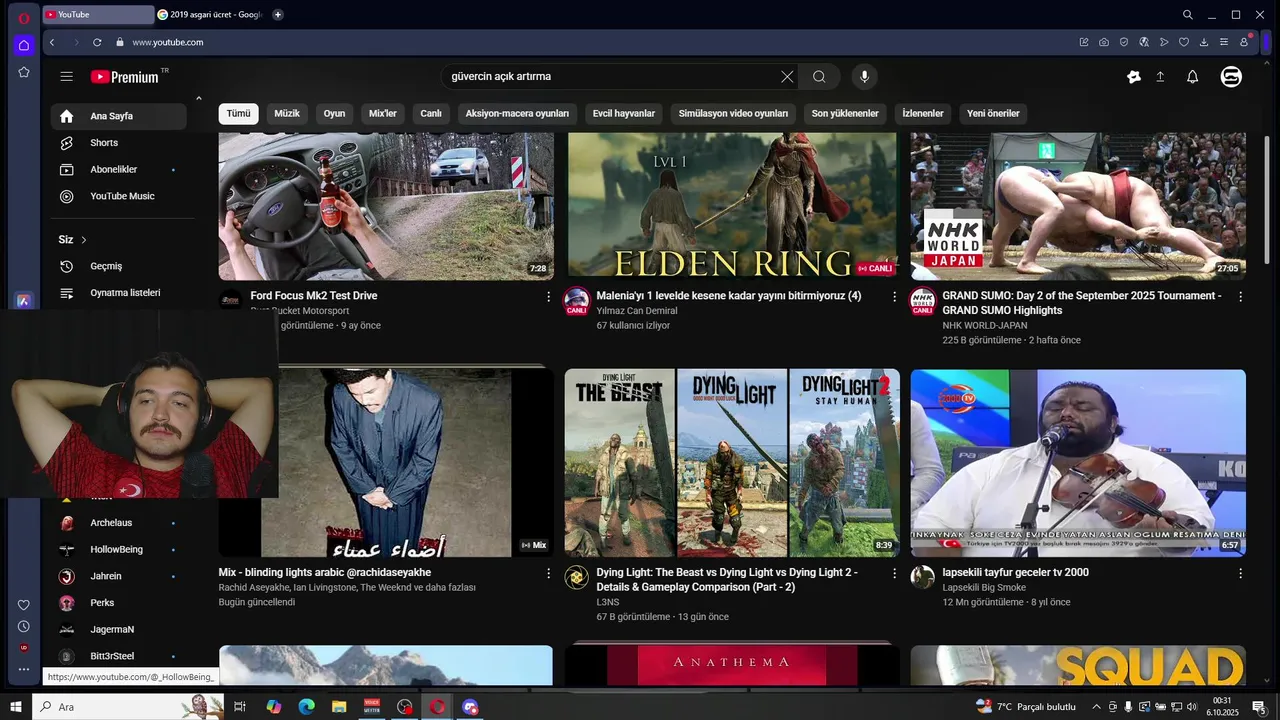This screenshot has width=1280, height=720.
Task: Click the heart bookmark icon in address bar
Action: point(1184,42)
